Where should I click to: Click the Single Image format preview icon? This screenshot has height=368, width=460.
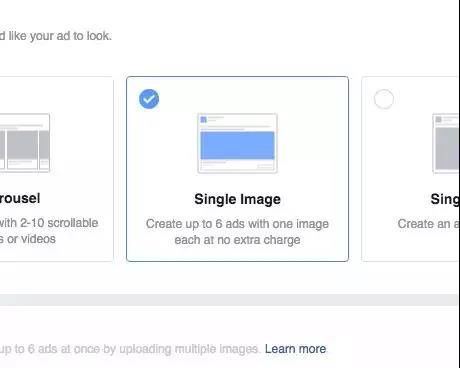click(x=237, y=143)
